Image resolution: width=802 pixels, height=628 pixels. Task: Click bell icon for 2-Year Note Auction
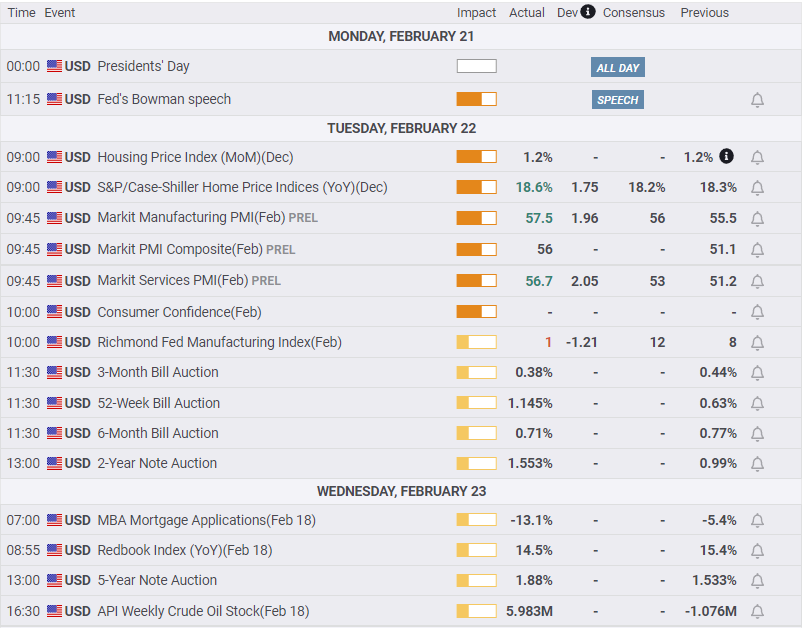tap(757, 464)
